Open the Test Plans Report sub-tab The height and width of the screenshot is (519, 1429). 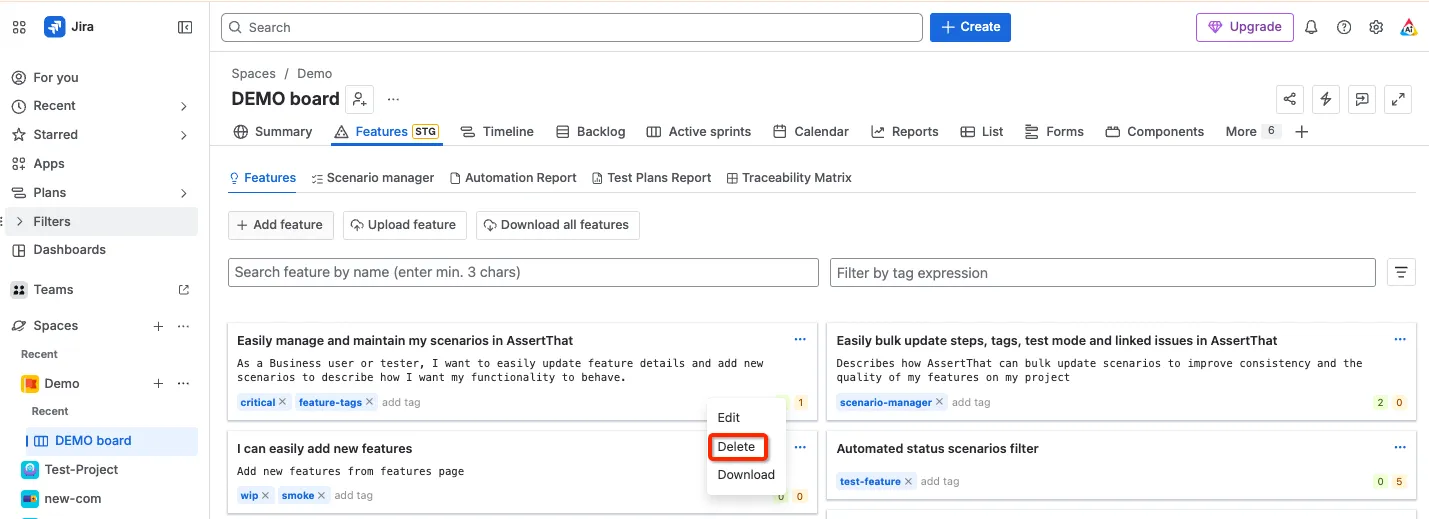(x=651, y=178)
